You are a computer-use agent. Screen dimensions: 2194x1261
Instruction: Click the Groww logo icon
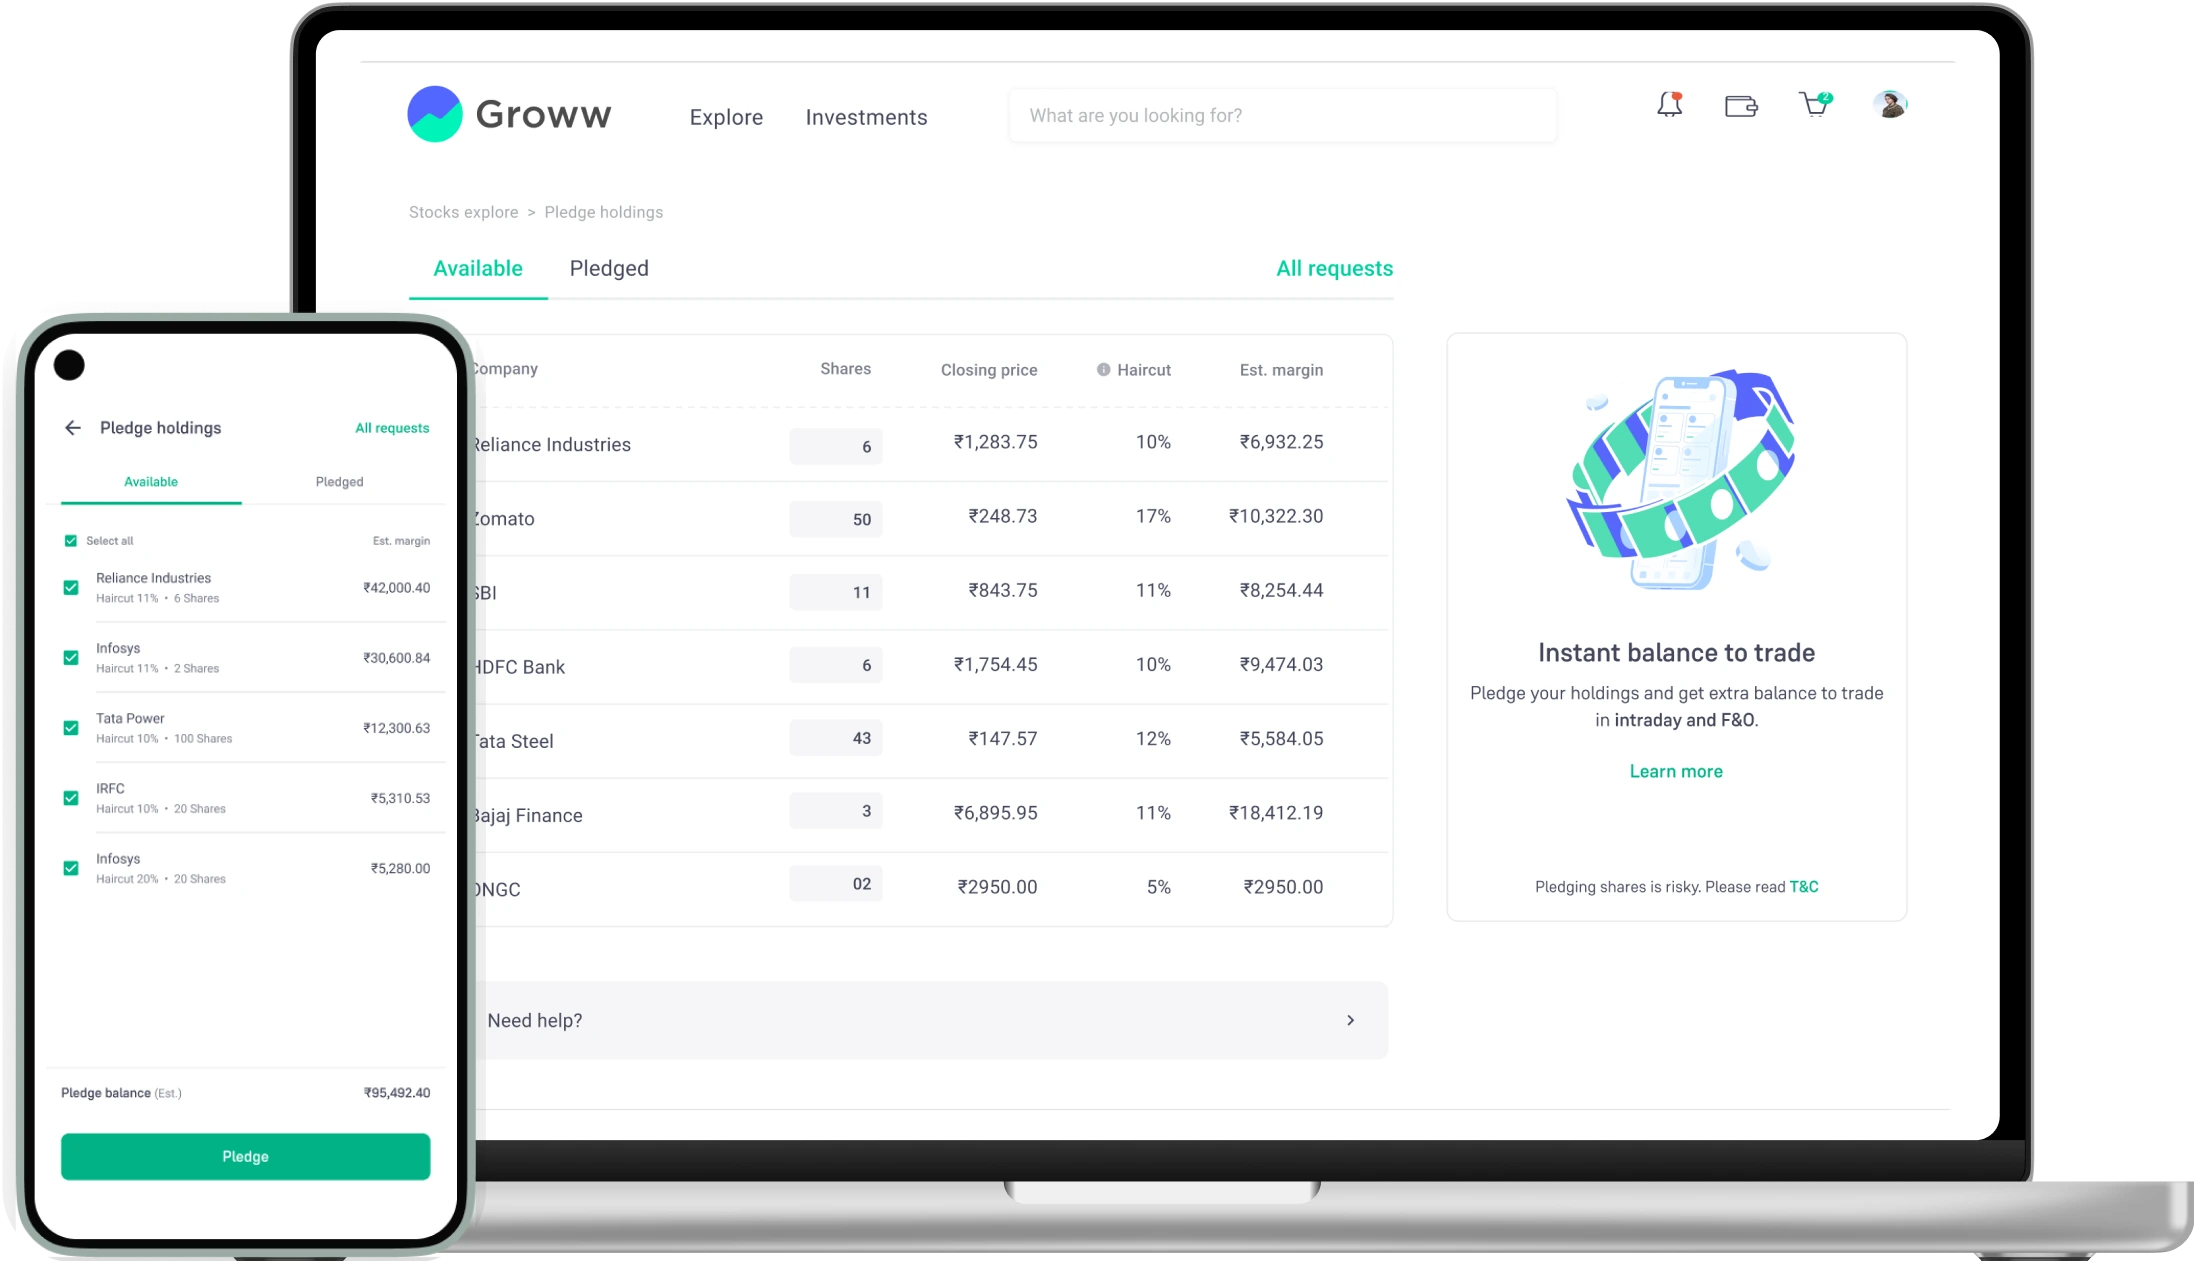(x=435, y=114)
